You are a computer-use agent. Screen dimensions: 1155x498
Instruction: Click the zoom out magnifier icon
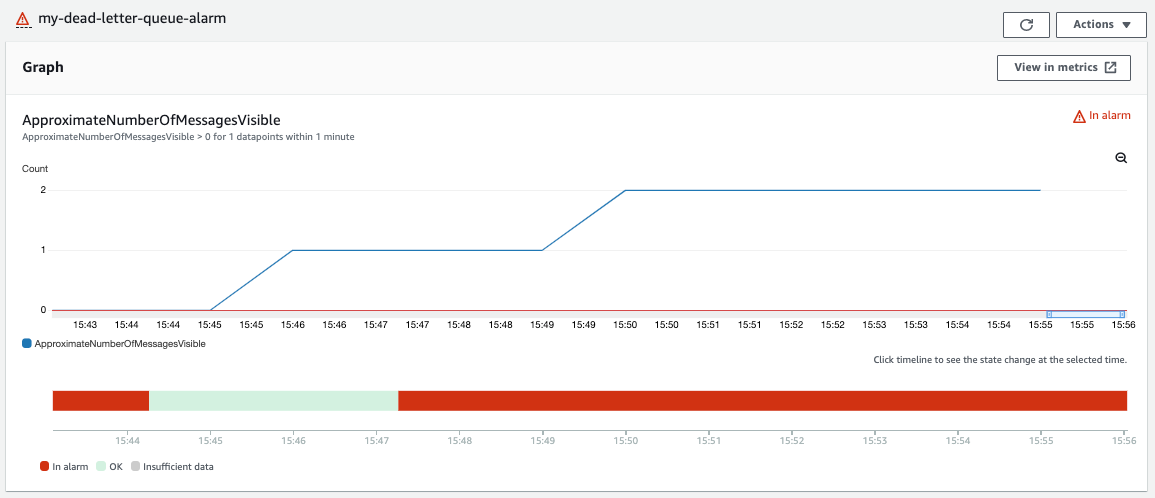pyautogui.click(x=1121, y=158)
